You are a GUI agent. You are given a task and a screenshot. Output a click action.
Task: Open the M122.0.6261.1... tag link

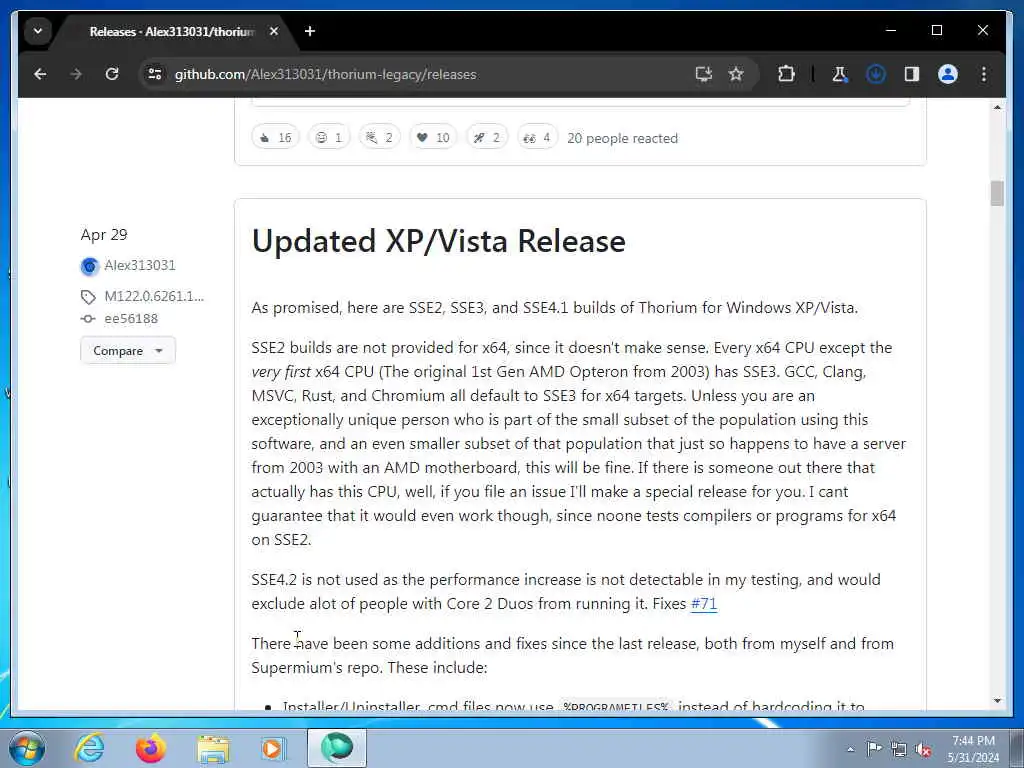(154, 296)
